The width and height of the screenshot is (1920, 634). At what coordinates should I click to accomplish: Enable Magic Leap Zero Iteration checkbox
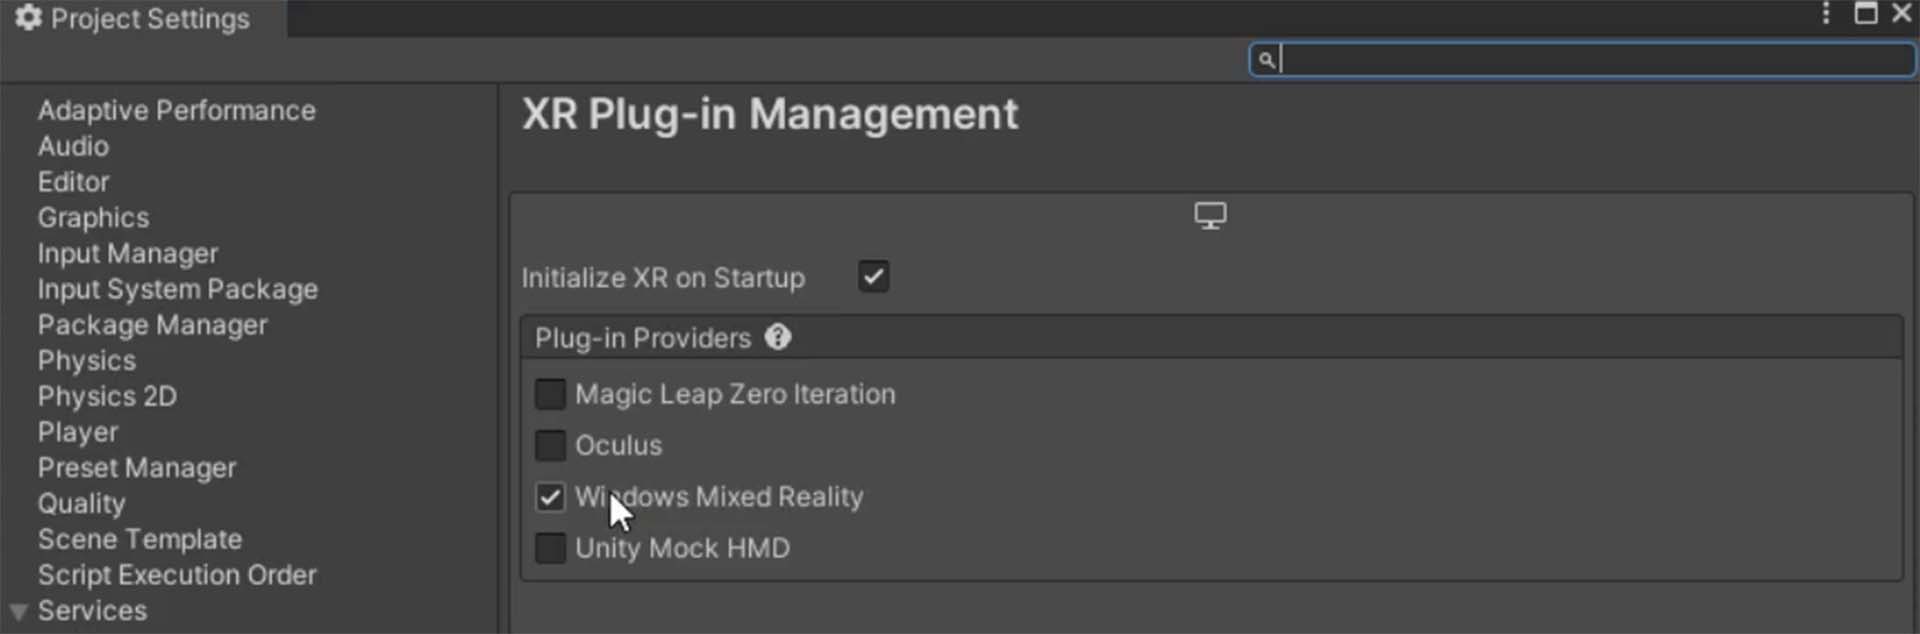coord(550,394)
